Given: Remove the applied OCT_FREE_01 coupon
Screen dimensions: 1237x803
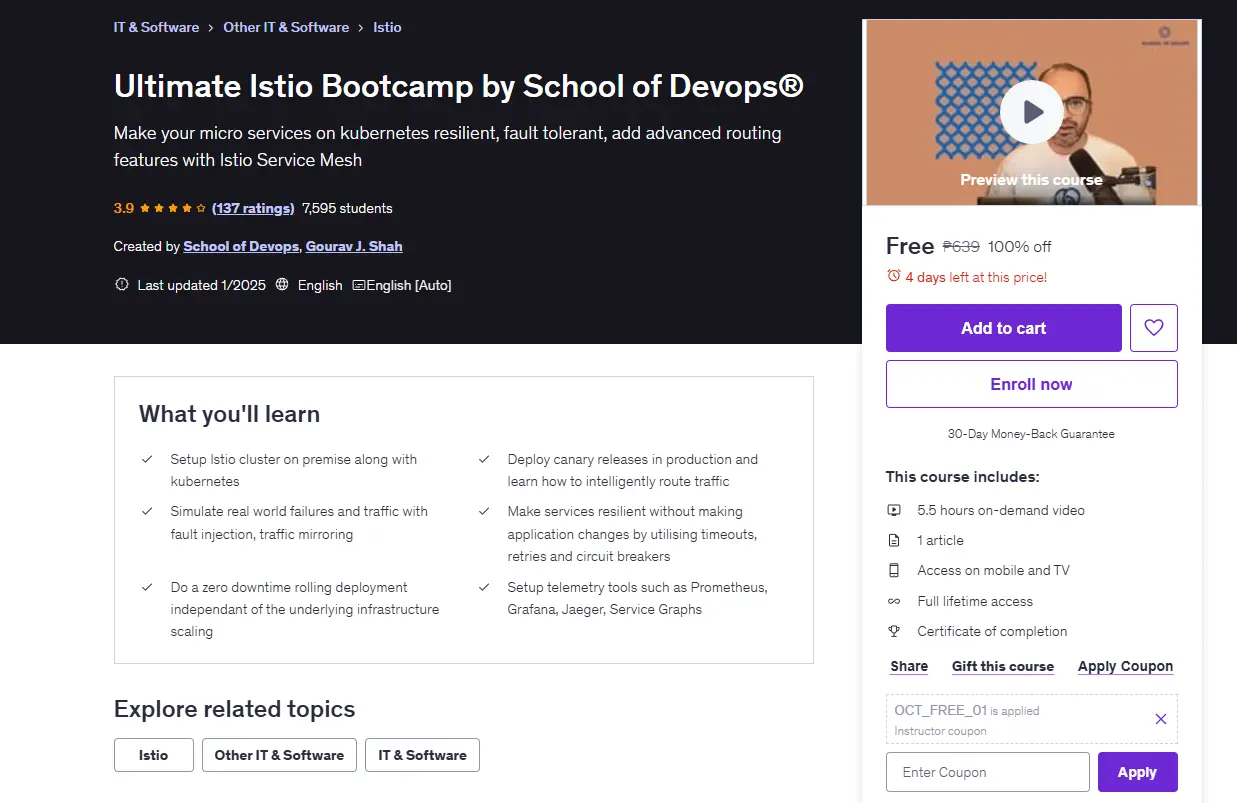Looking at the screenshot, I should coord(1160,719).
